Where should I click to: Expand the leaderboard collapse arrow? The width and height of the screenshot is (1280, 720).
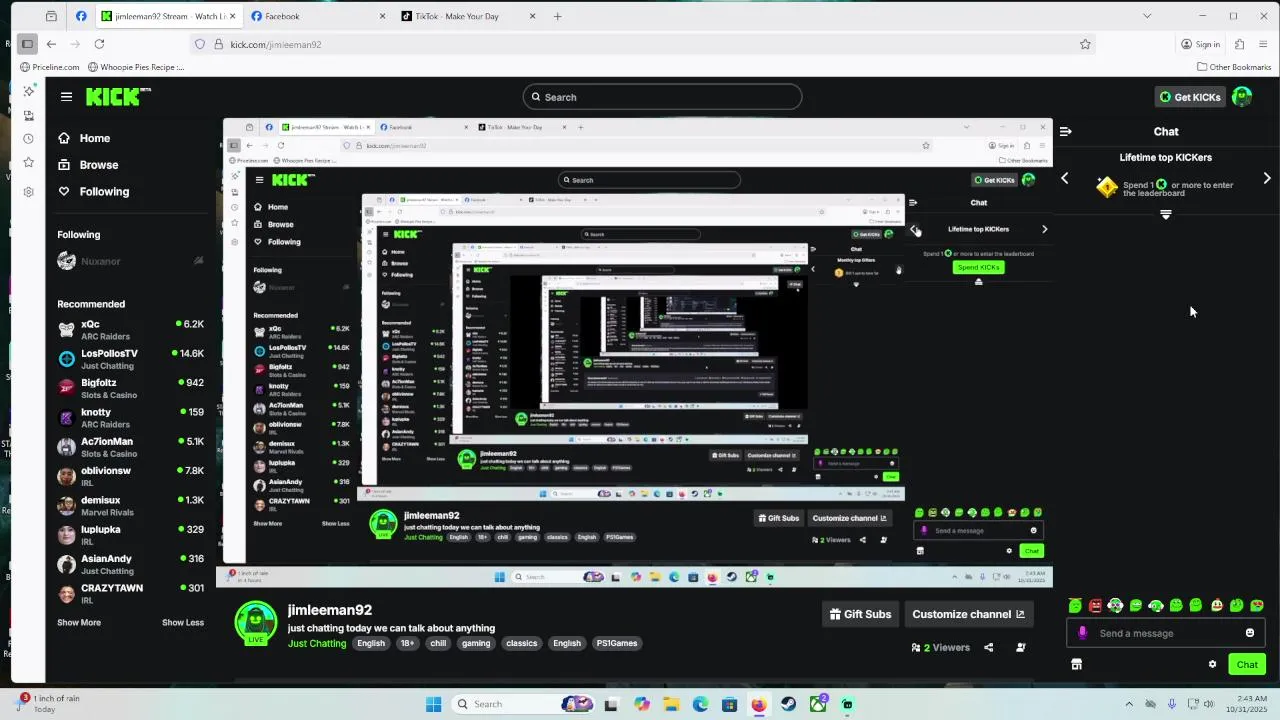pos(1166,214)
